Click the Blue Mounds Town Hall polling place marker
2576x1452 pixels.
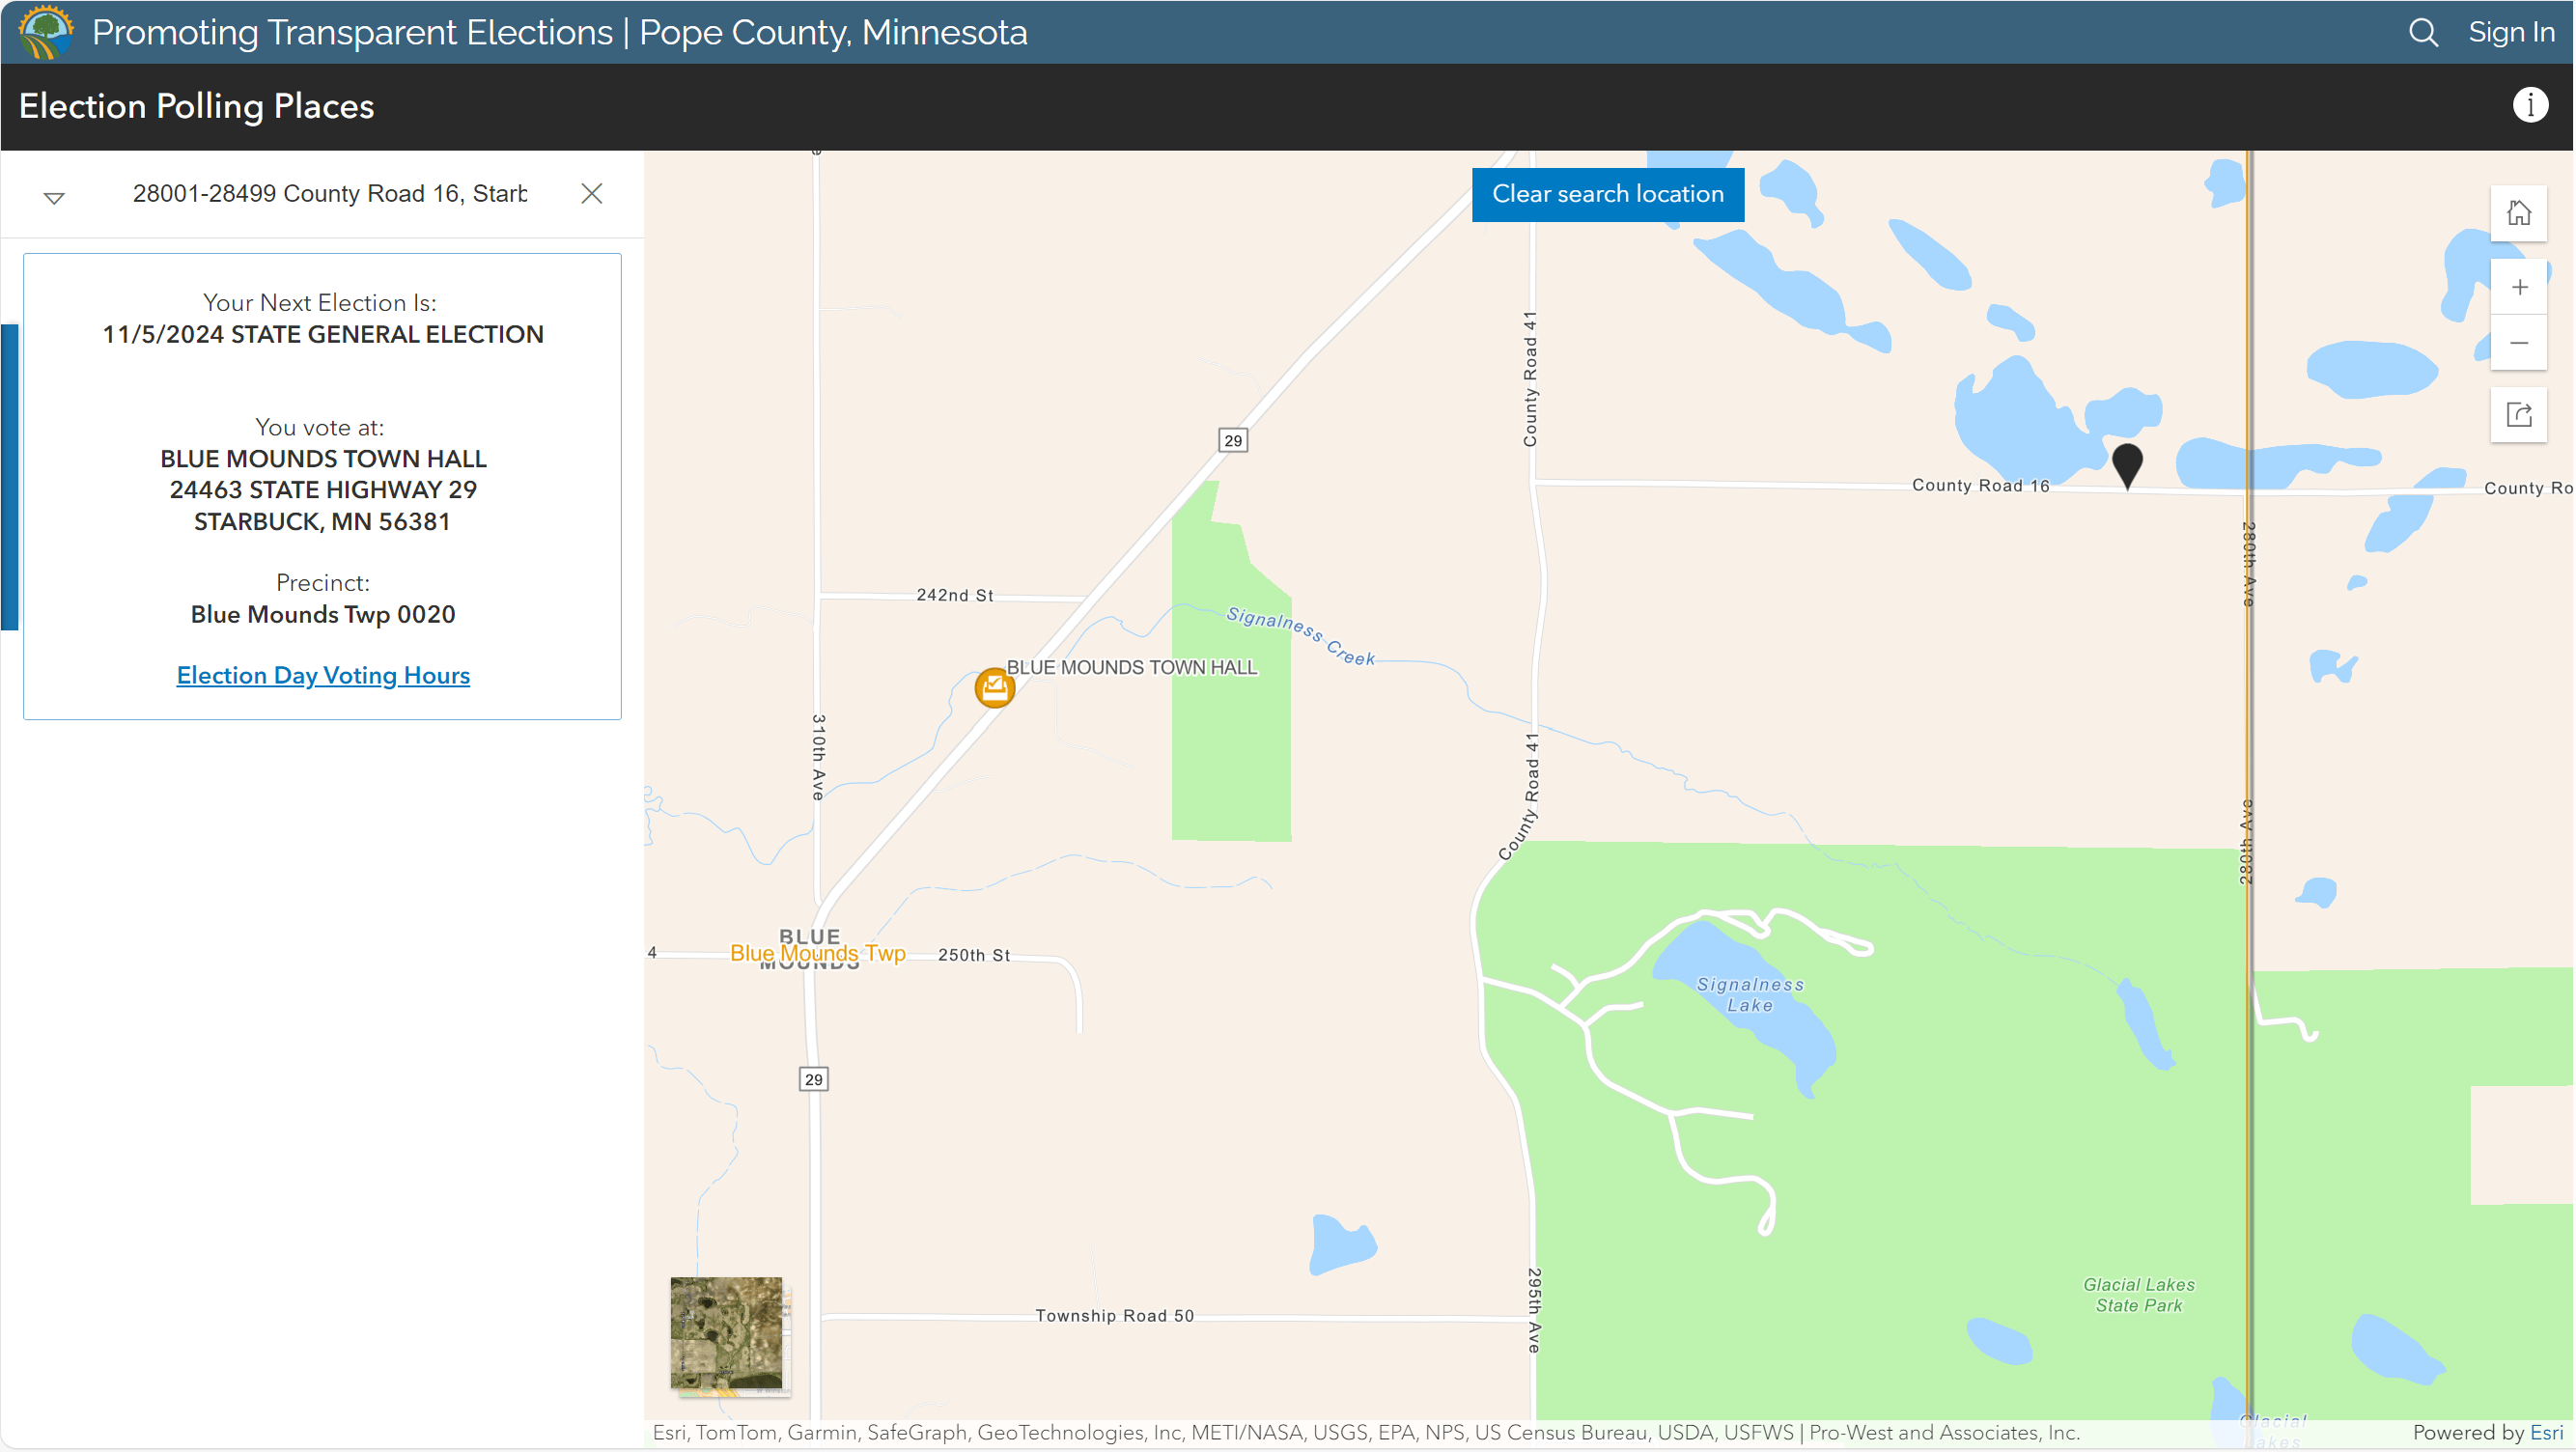[995, 688]
